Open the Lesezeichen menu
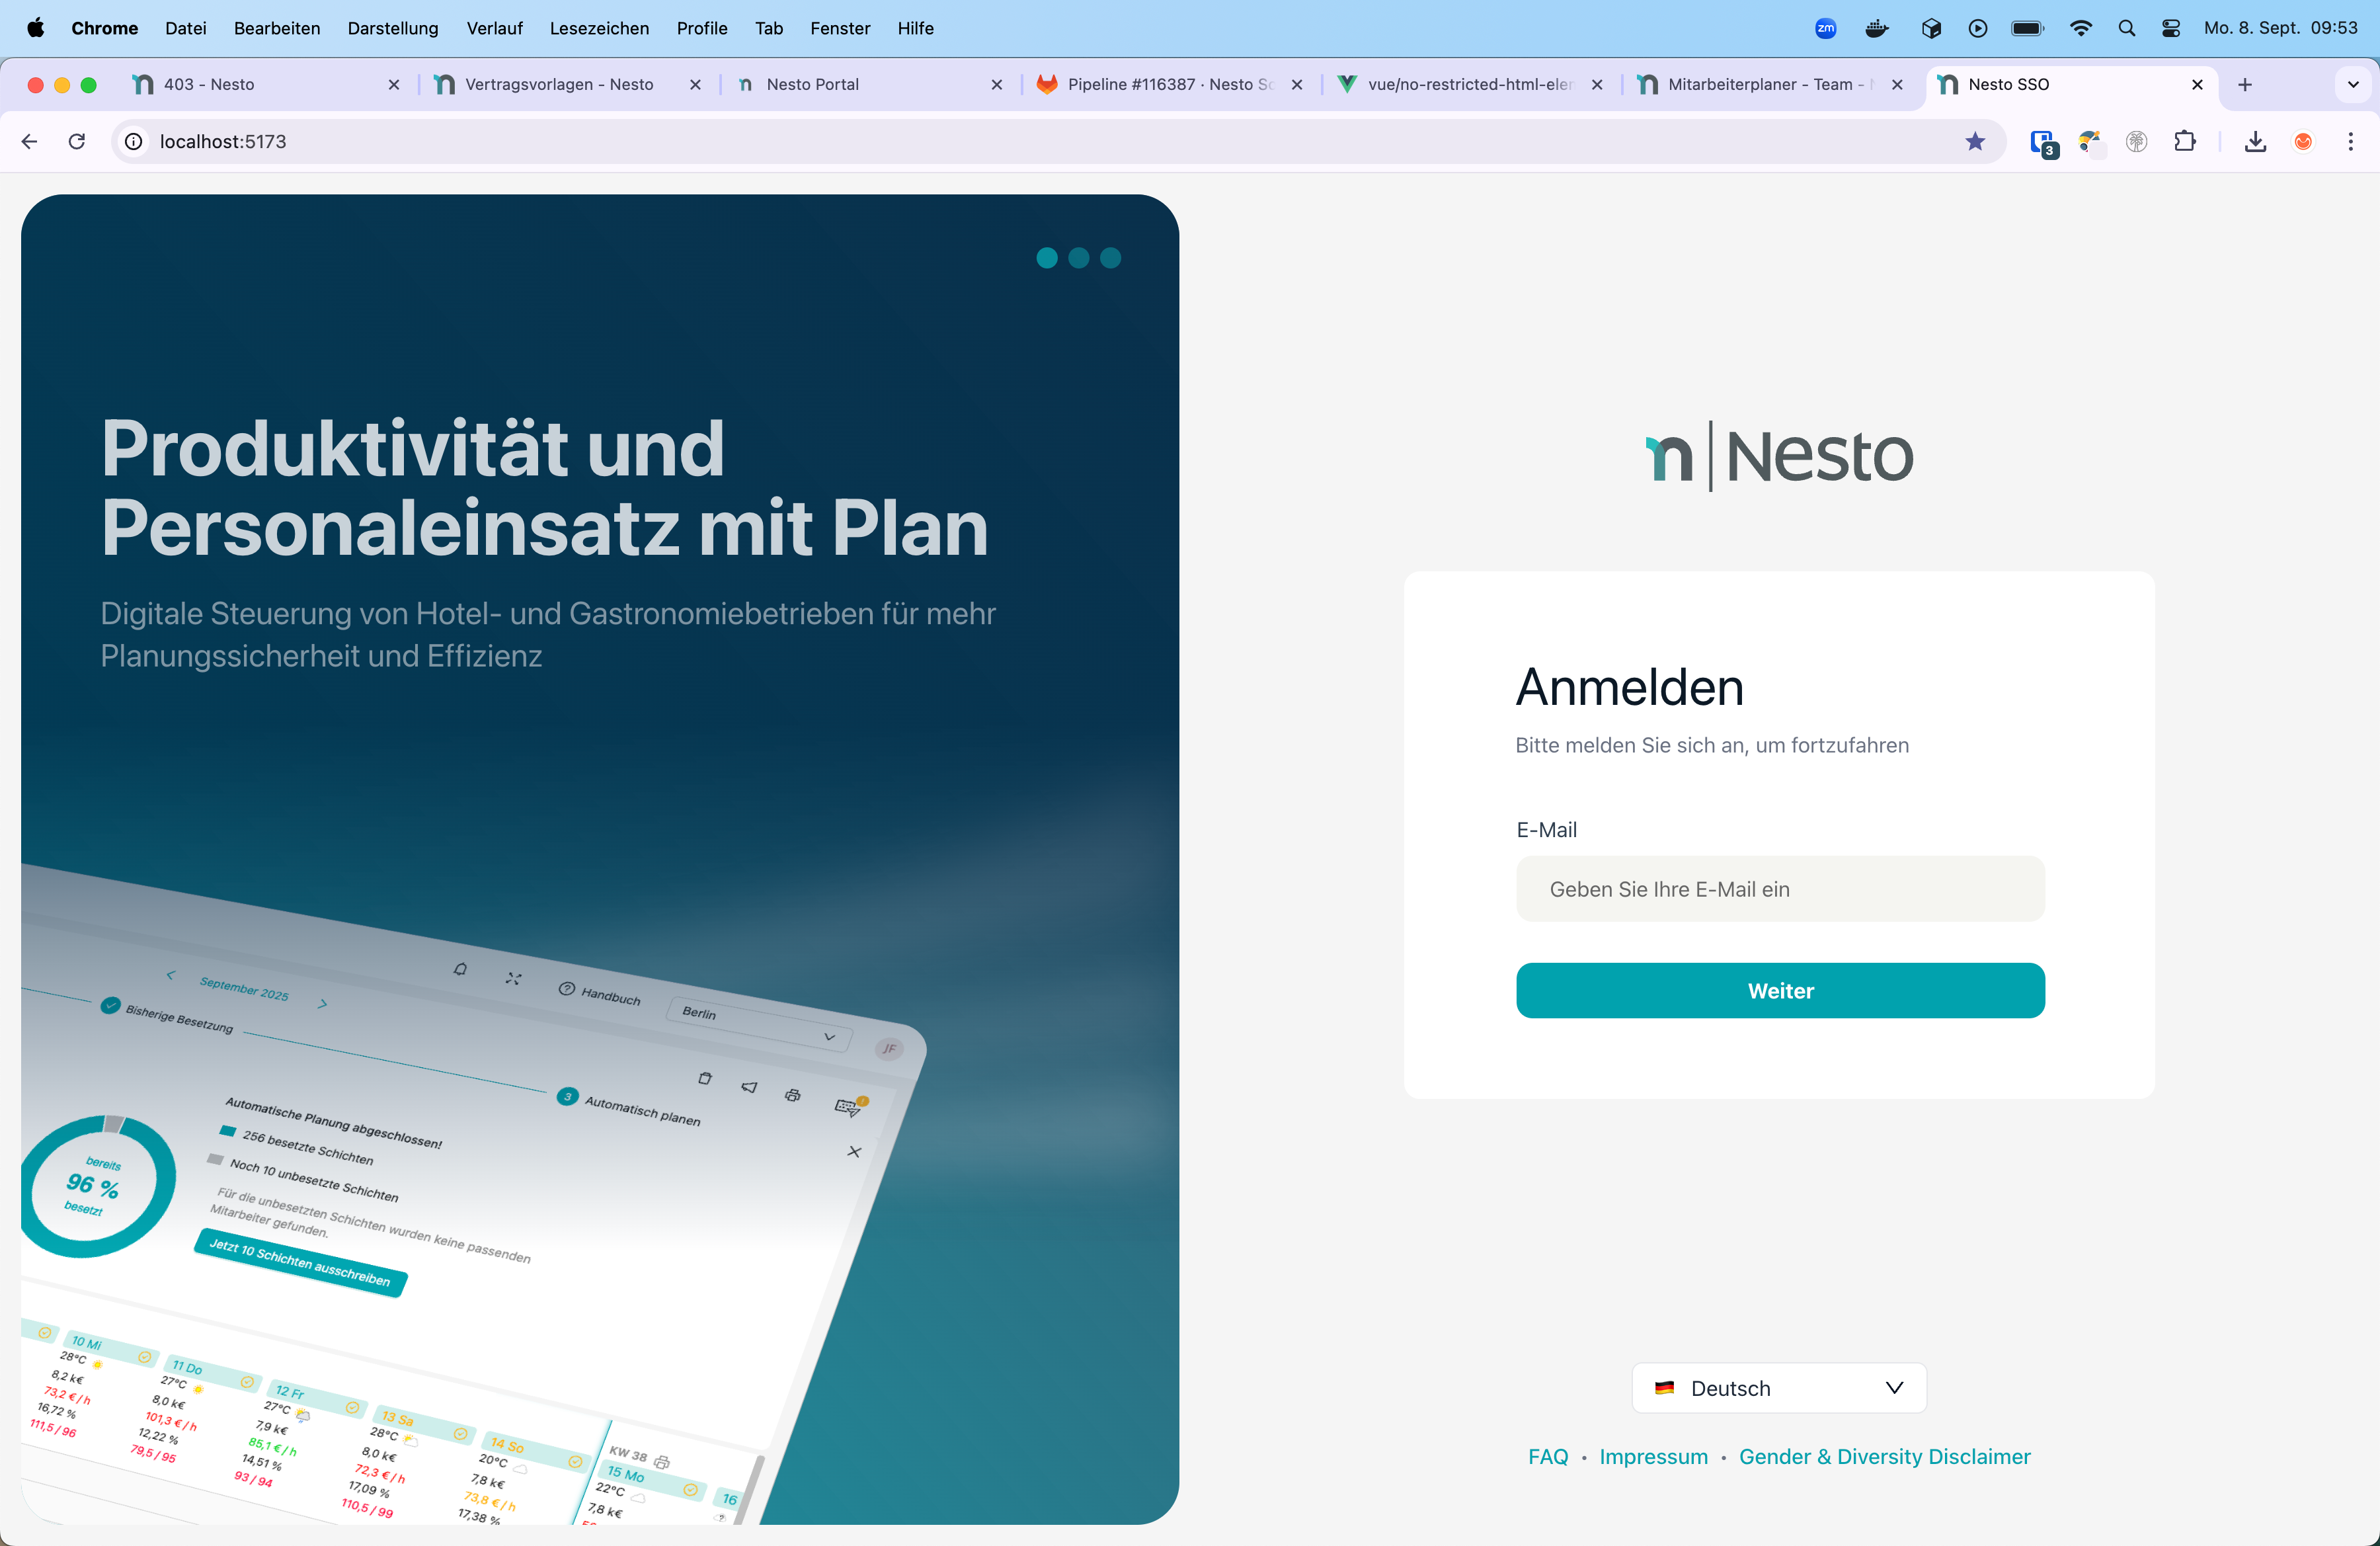Screen dimensions: 2380x1546 pos(599,28)
